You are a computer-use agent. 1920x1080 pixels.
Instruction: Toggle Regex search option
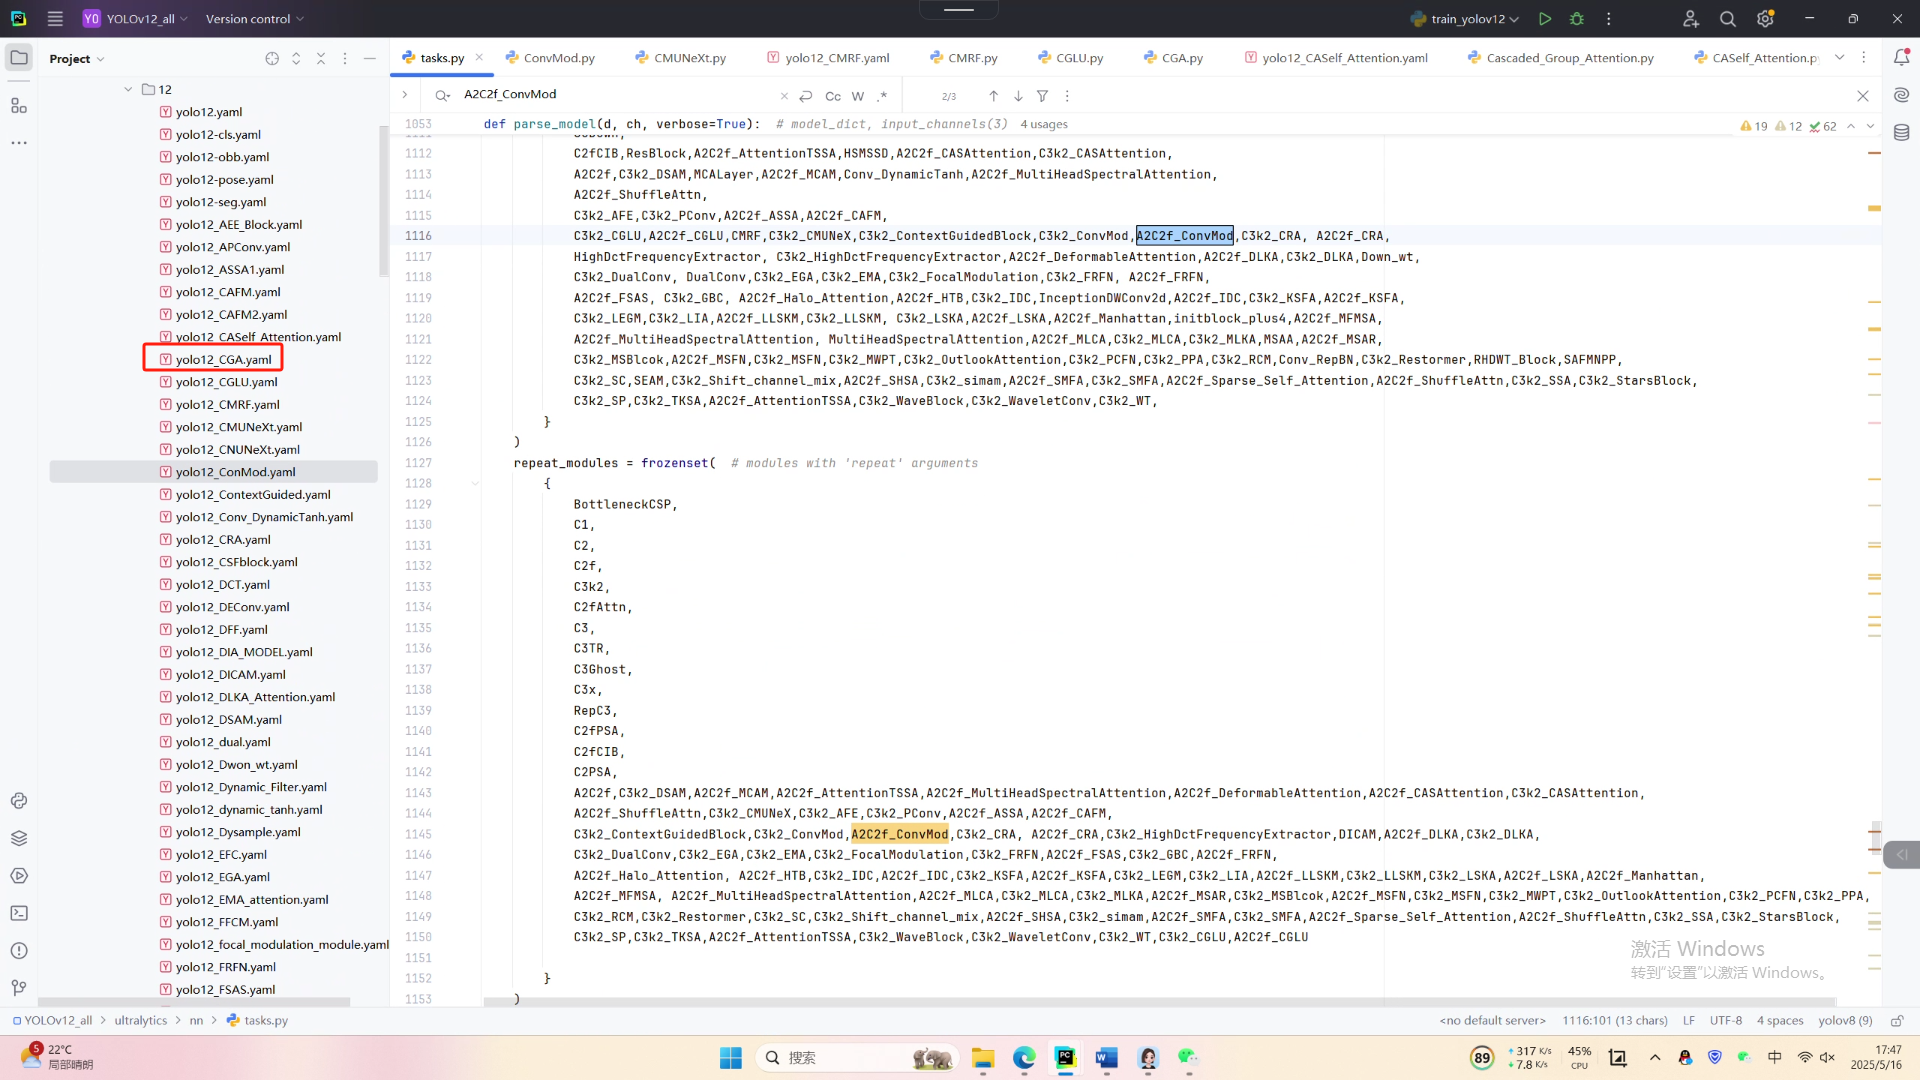click(x=882, y=96)
